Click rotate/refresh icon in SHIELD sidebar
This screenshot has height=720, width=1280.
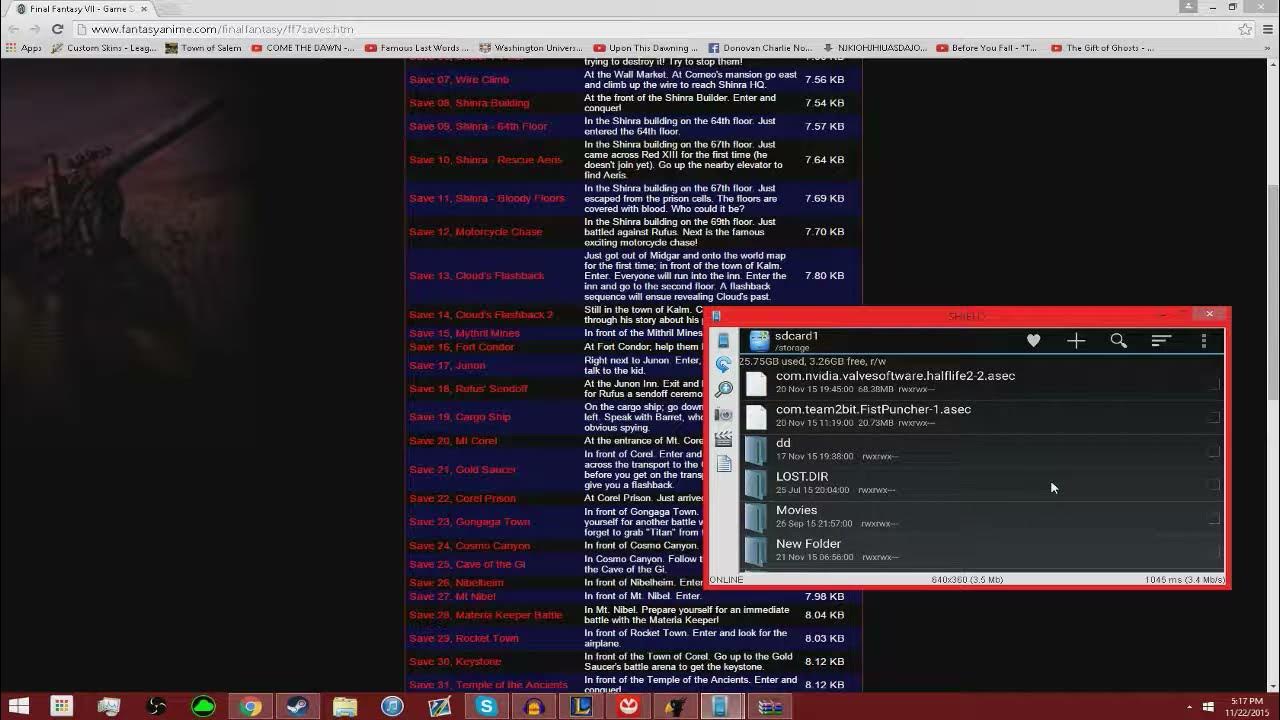click(723, 365)
